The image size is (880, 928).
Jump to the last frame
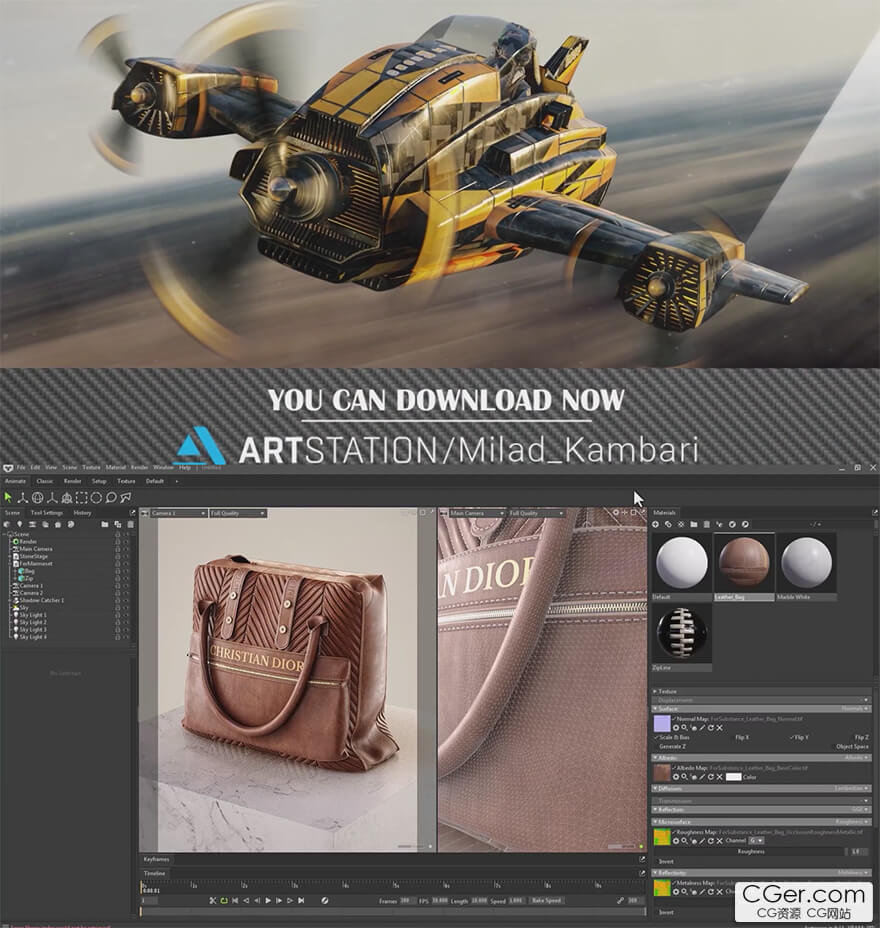[301, 901]
